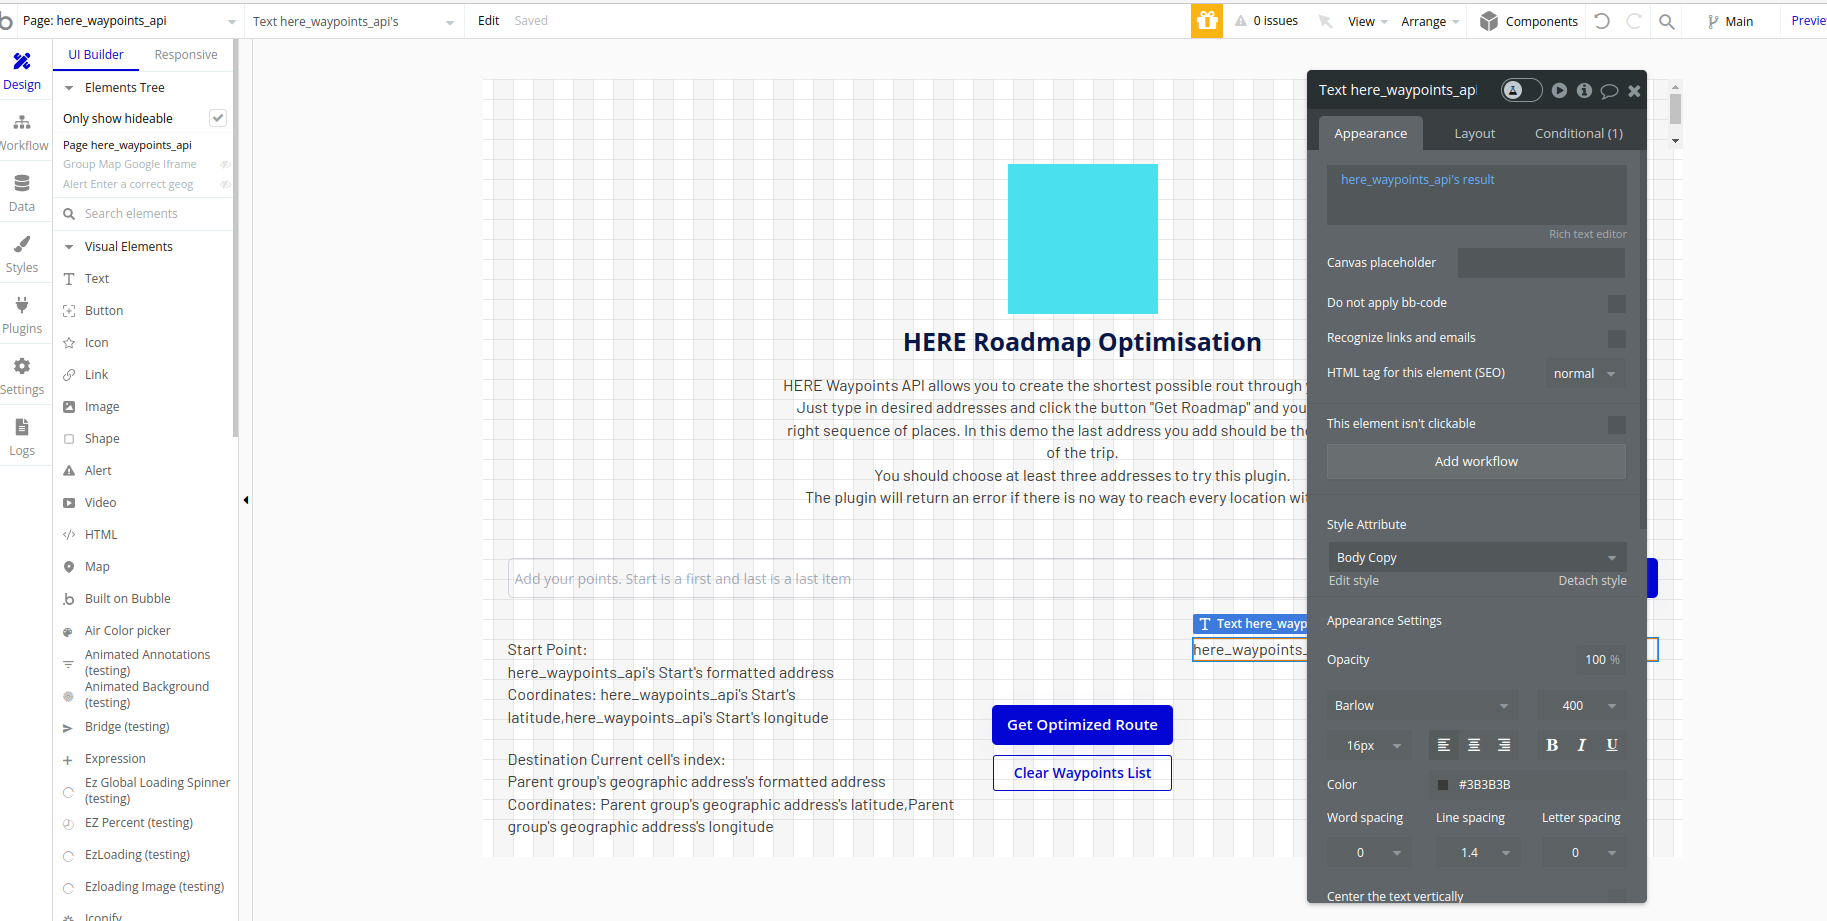Open the Settings section

coord(22,376)
